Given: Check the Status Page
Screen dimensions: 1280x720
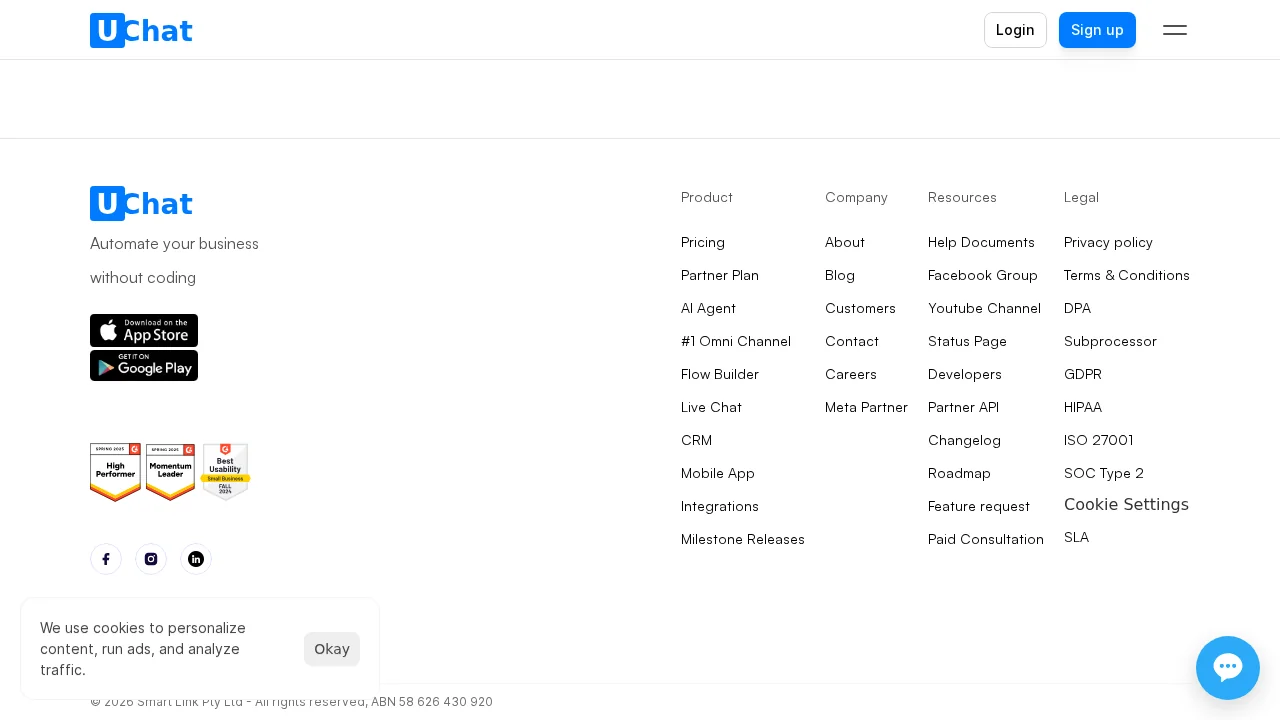Looking at the screenshot, I should tap(967, 341).
